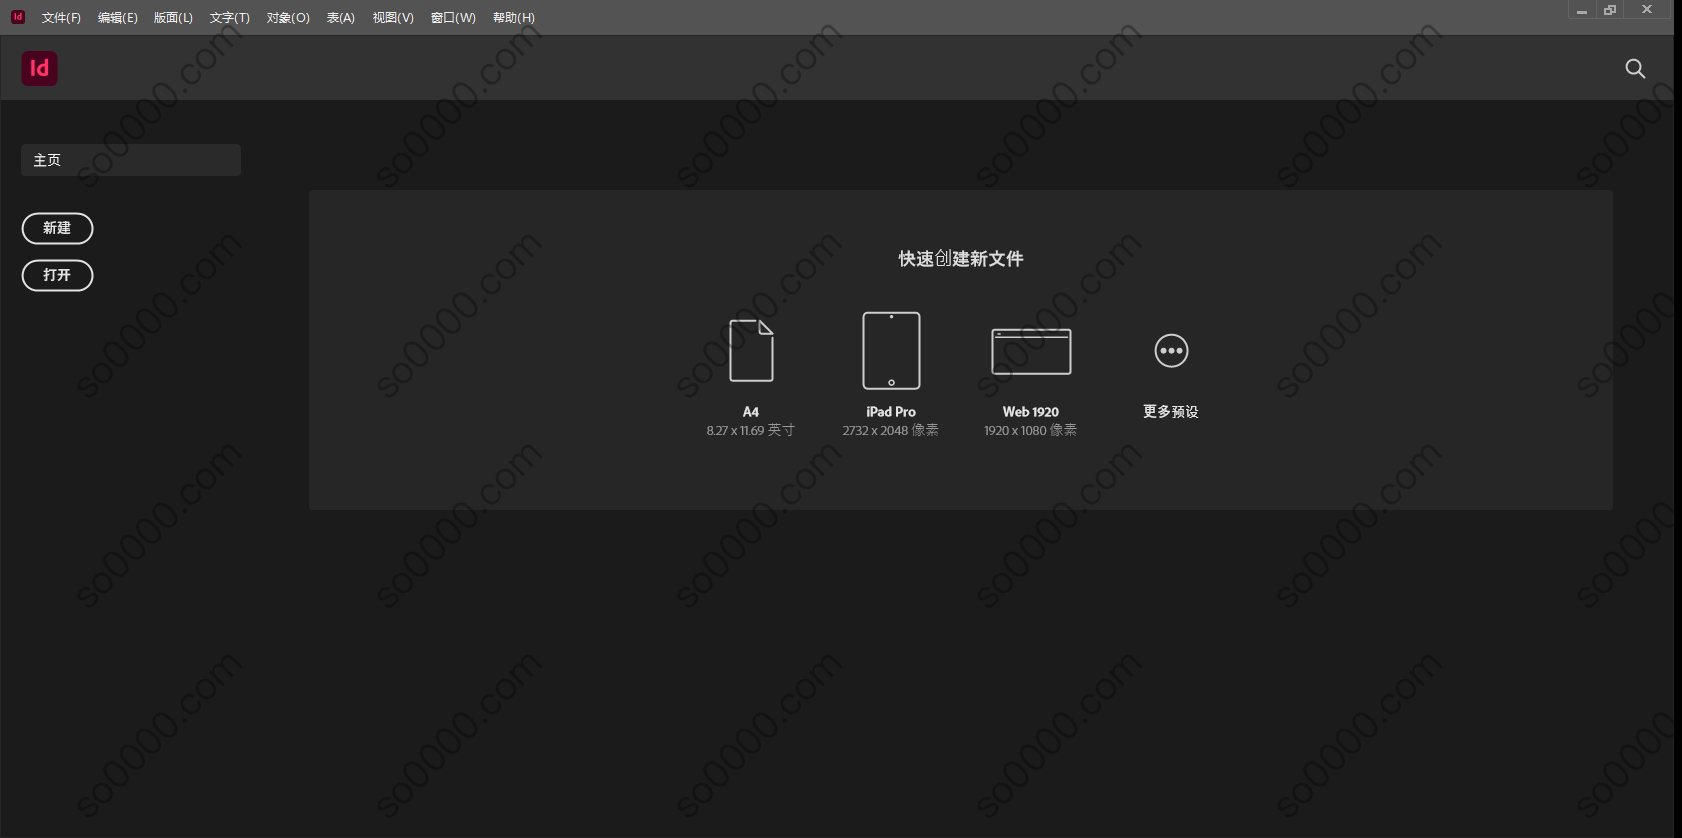This screenshot has height=838, width=1682.
Task: Select the A4 document preset icon
Action: (751, 351)
